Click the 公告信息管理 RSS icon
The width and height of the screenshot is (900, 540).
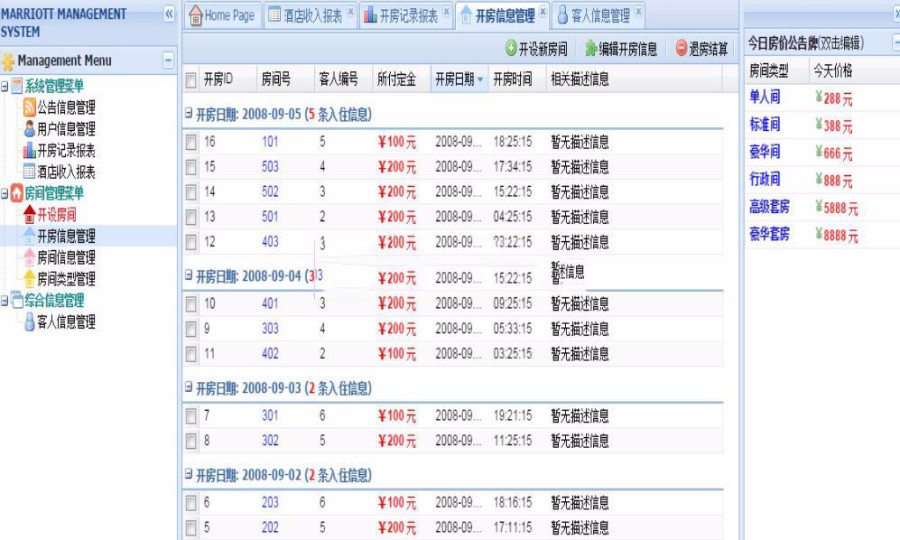(29, 107)
